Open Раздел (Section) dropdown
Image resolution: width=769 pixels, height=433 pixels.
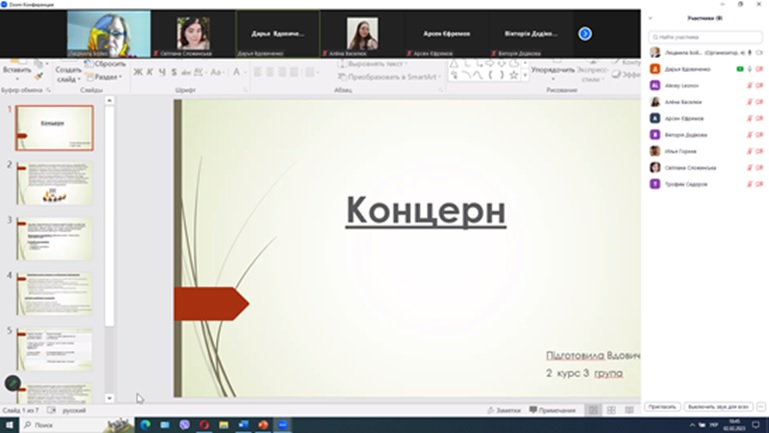pos(104,77)
